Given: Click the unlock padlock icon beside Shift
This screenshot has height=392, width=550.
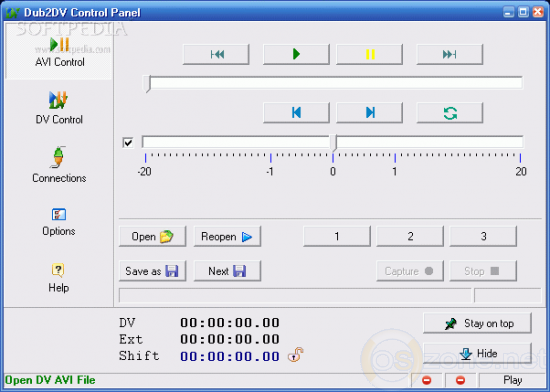Looking at the screenshot, I should tap(295, 355).
